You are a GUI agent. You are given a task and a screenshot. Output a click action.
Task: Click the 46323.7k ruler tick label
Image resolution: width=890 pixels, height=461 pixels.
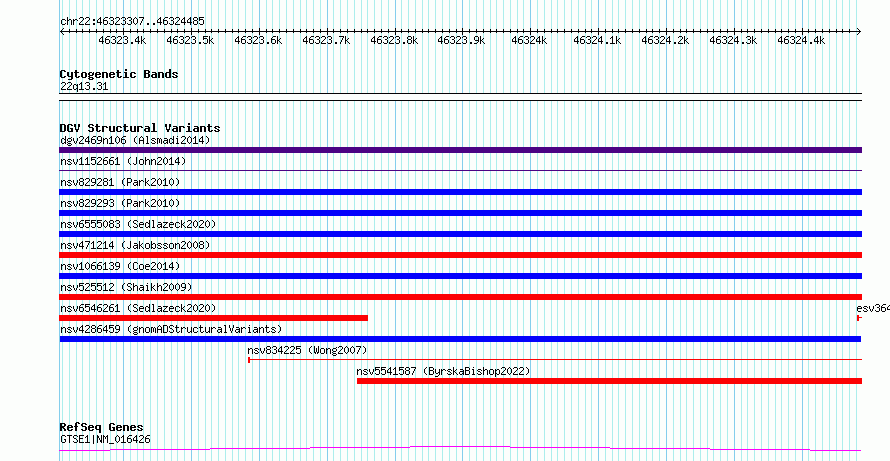pyautogui.click(x=326, y=40)
